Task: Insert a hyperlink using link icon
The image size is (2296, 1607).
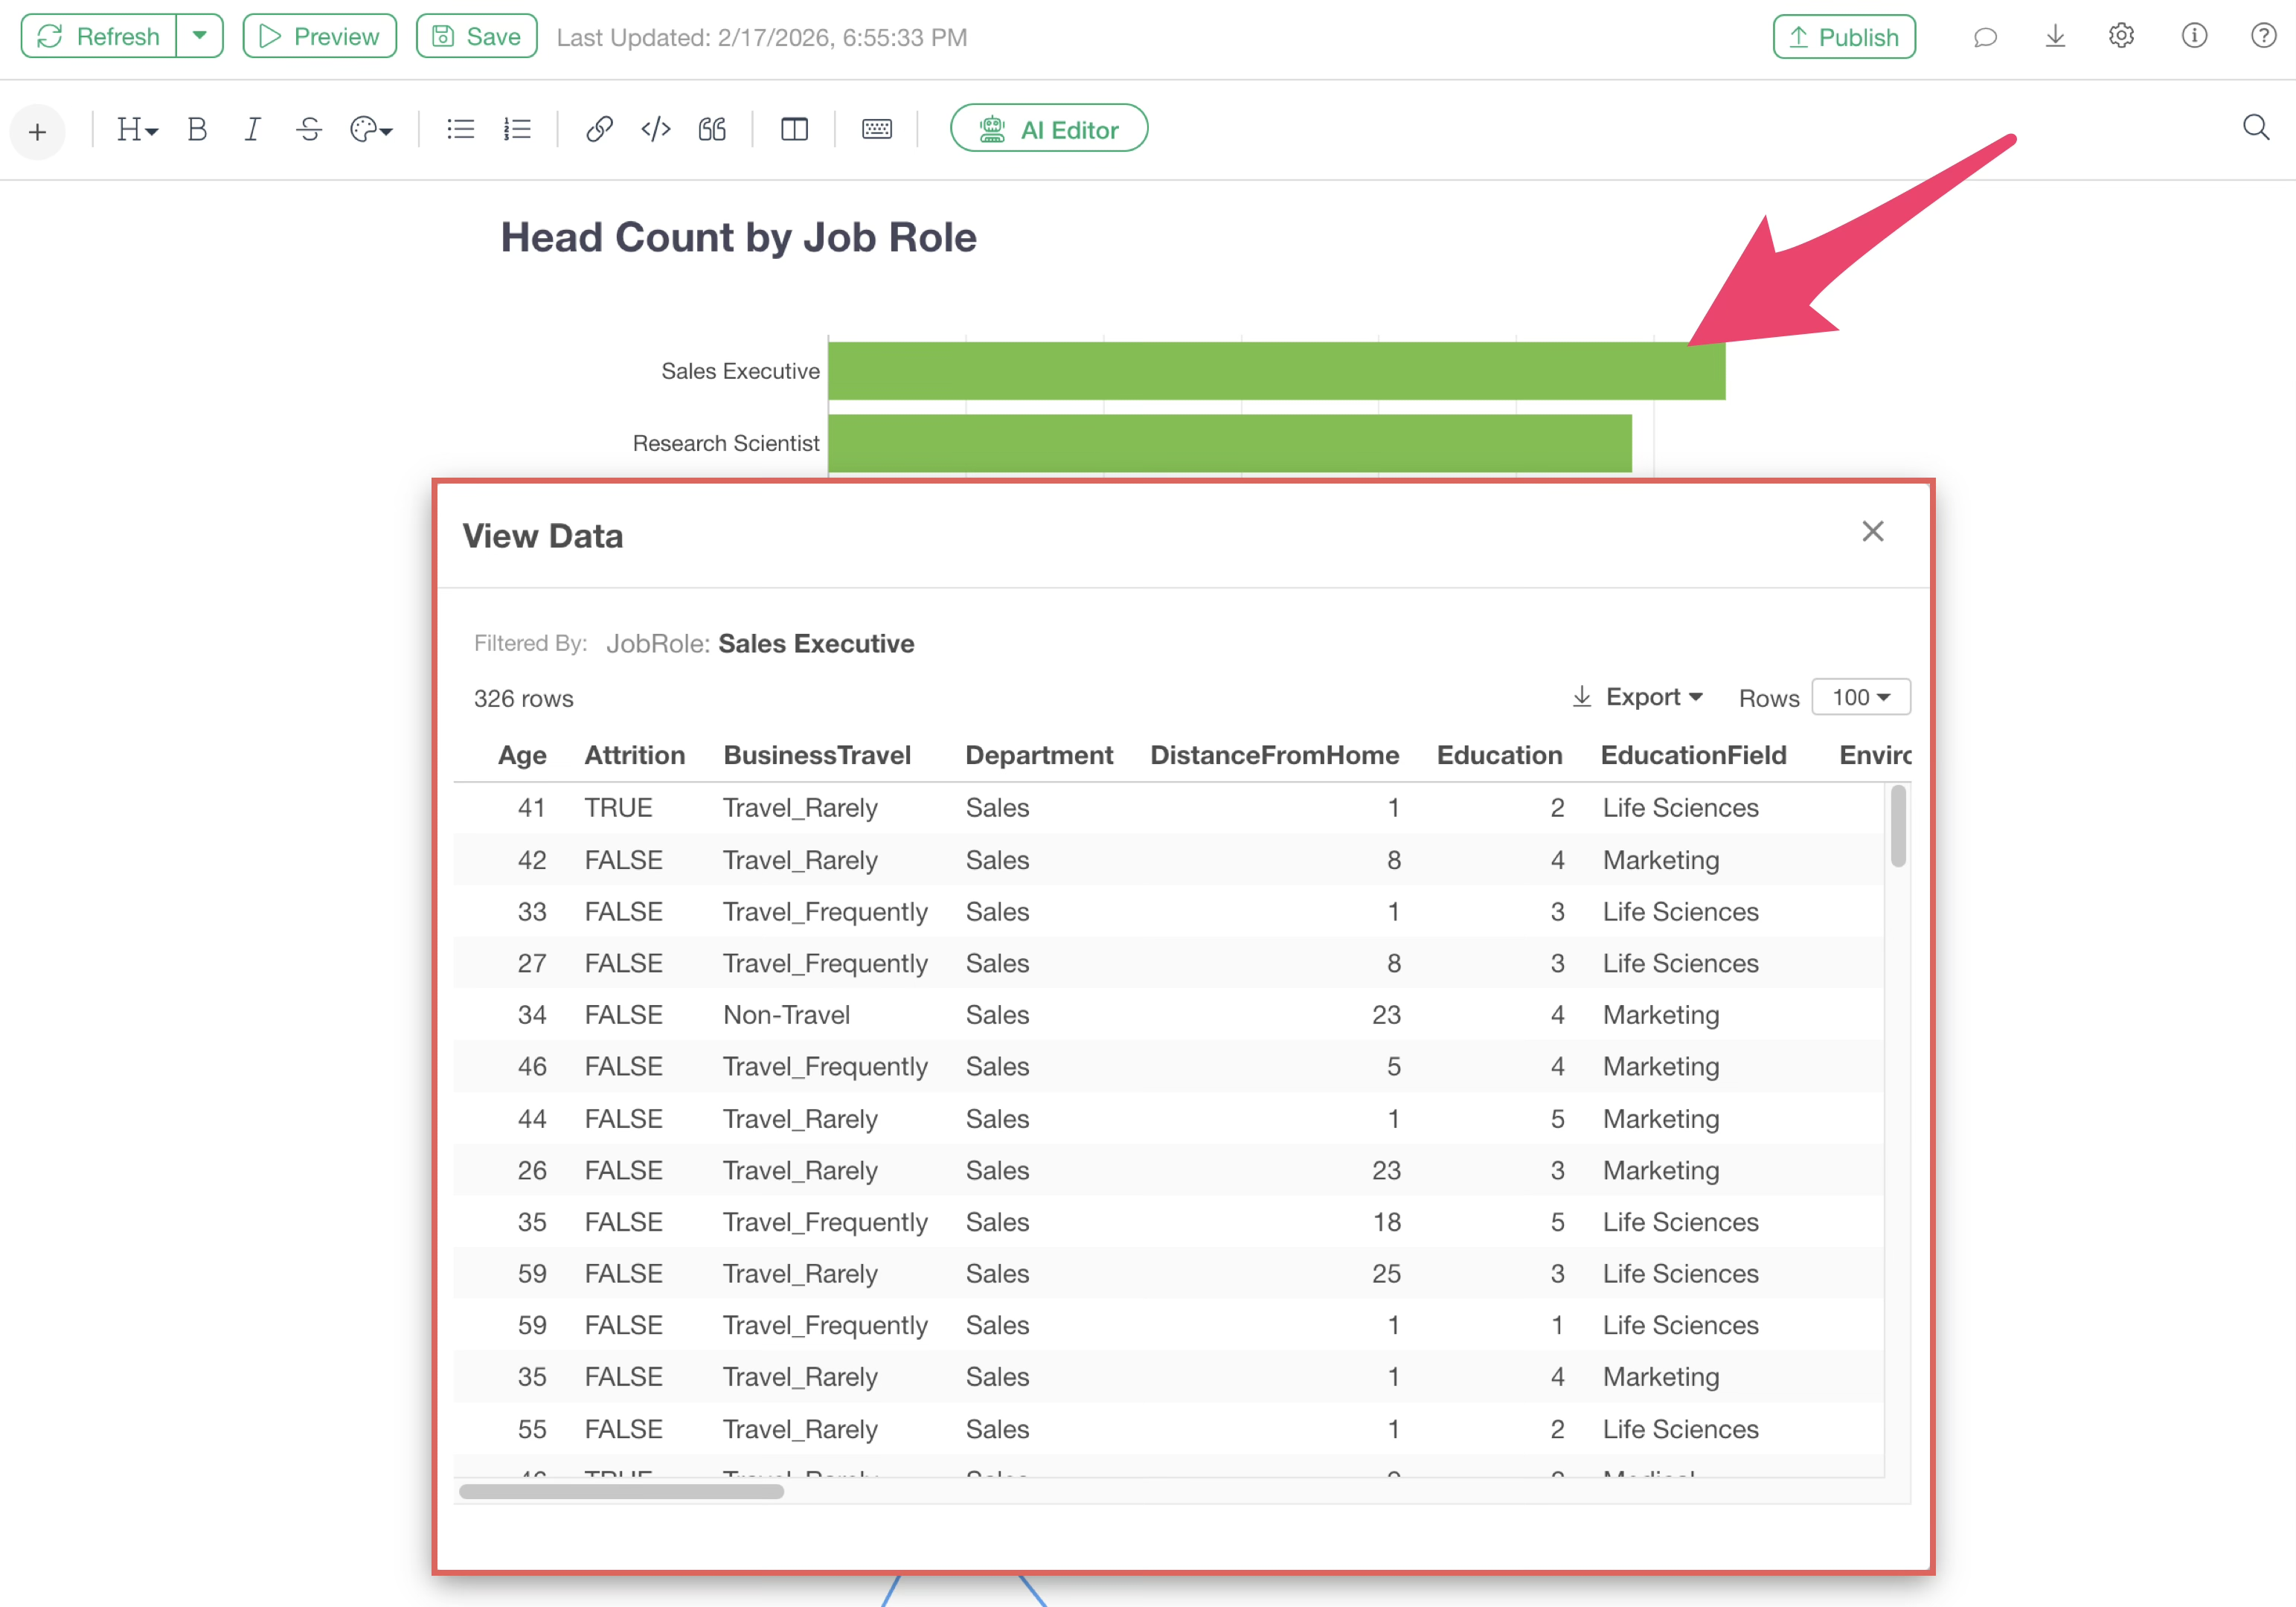Action: point(598,129)
